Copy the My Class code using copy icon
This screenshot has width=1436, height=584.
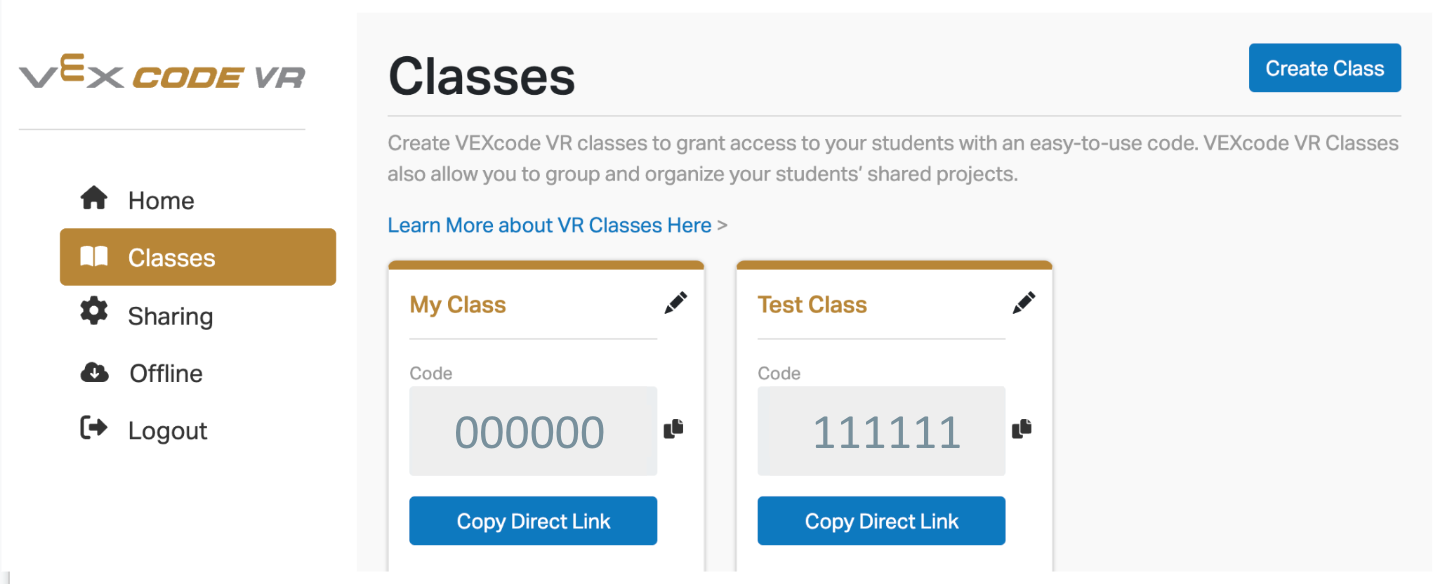(673, 428)
